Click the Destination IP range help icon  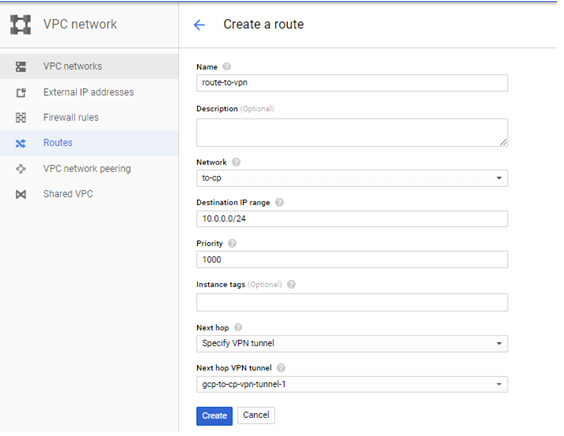point(279,203)
